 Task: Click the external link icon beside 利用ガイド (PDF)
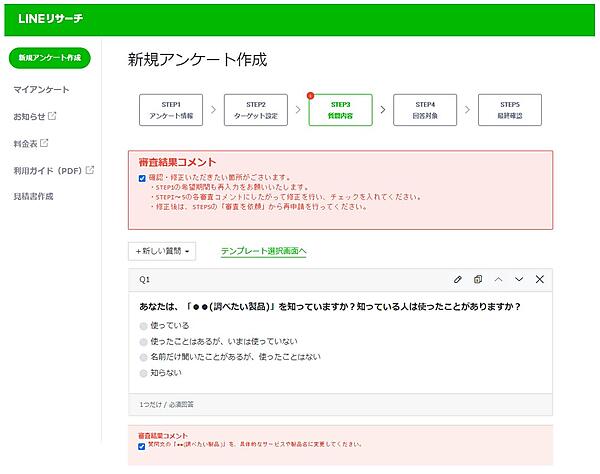(90, 169)
